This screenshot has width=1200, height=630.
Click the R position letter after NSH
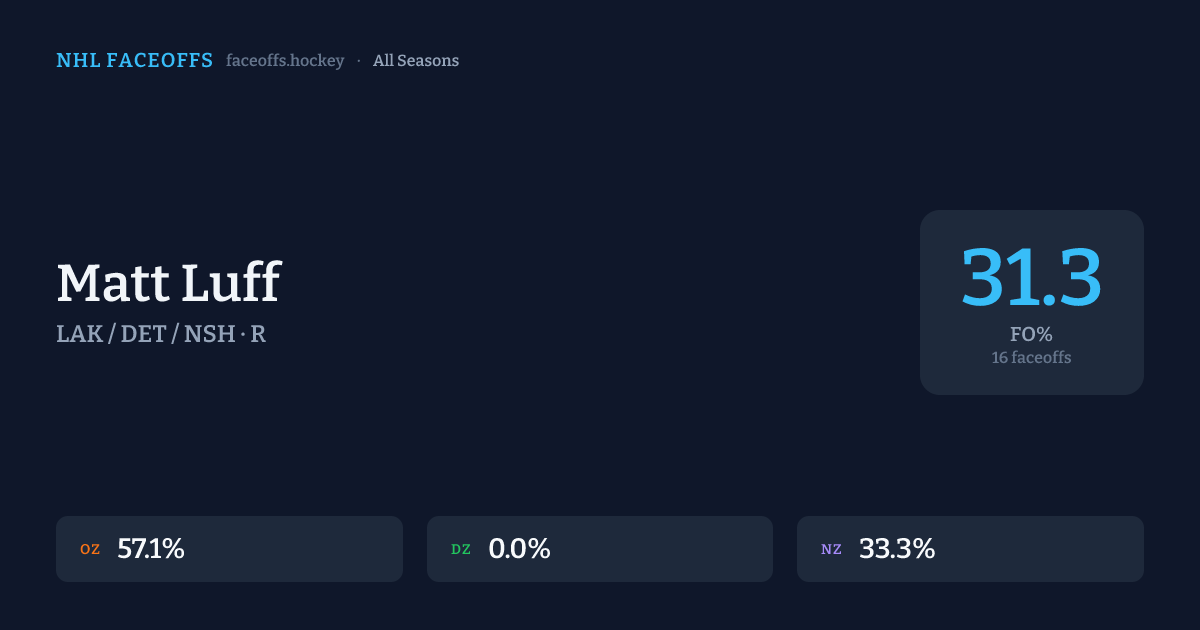tap(258, 334)
